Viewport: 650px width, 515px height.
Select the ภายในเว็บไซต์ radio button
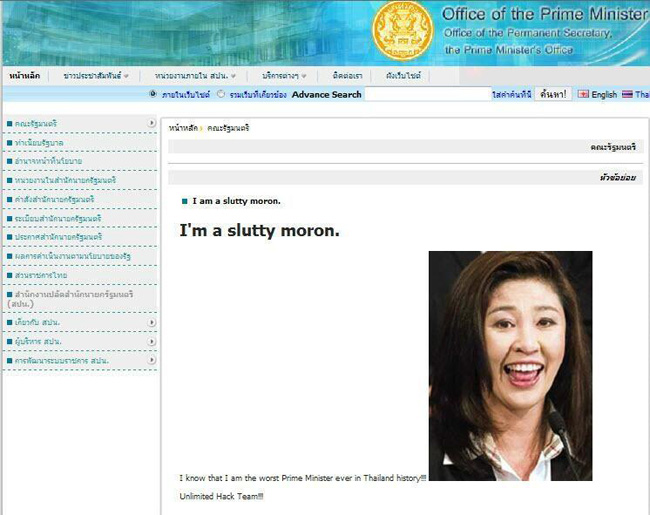pos(153,94)
